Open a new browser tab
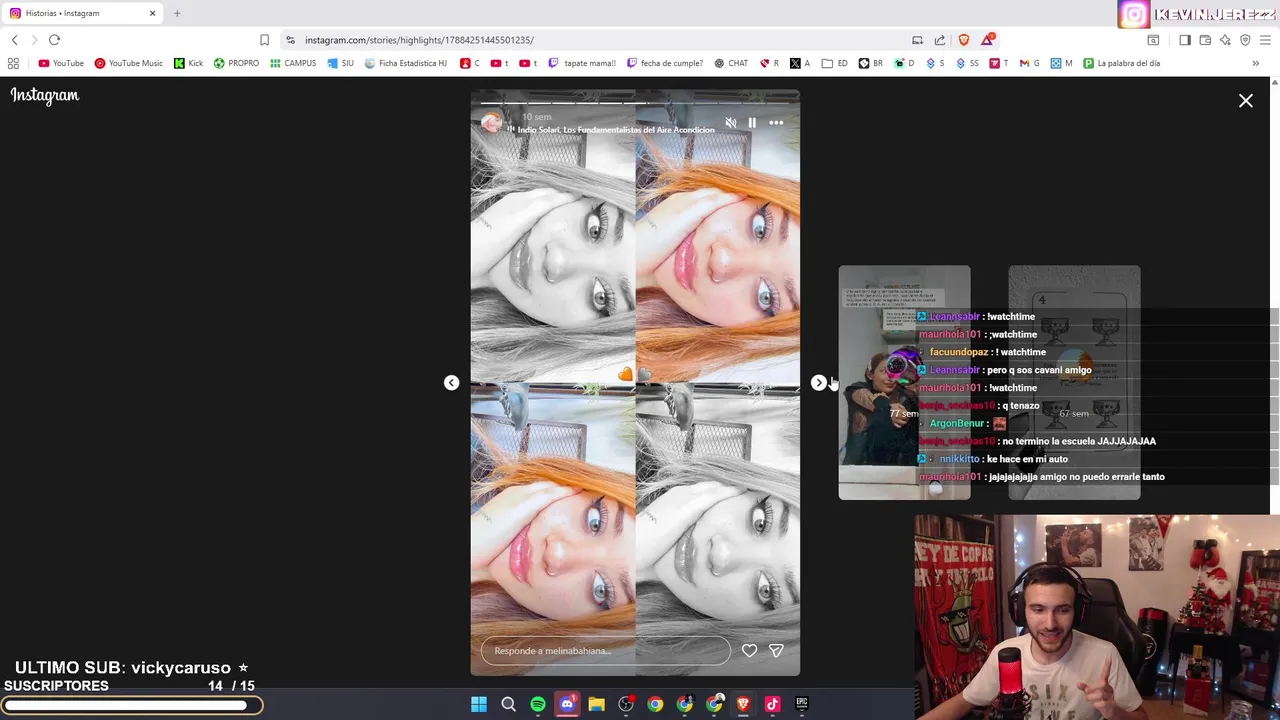 click(x=177, y=13)
